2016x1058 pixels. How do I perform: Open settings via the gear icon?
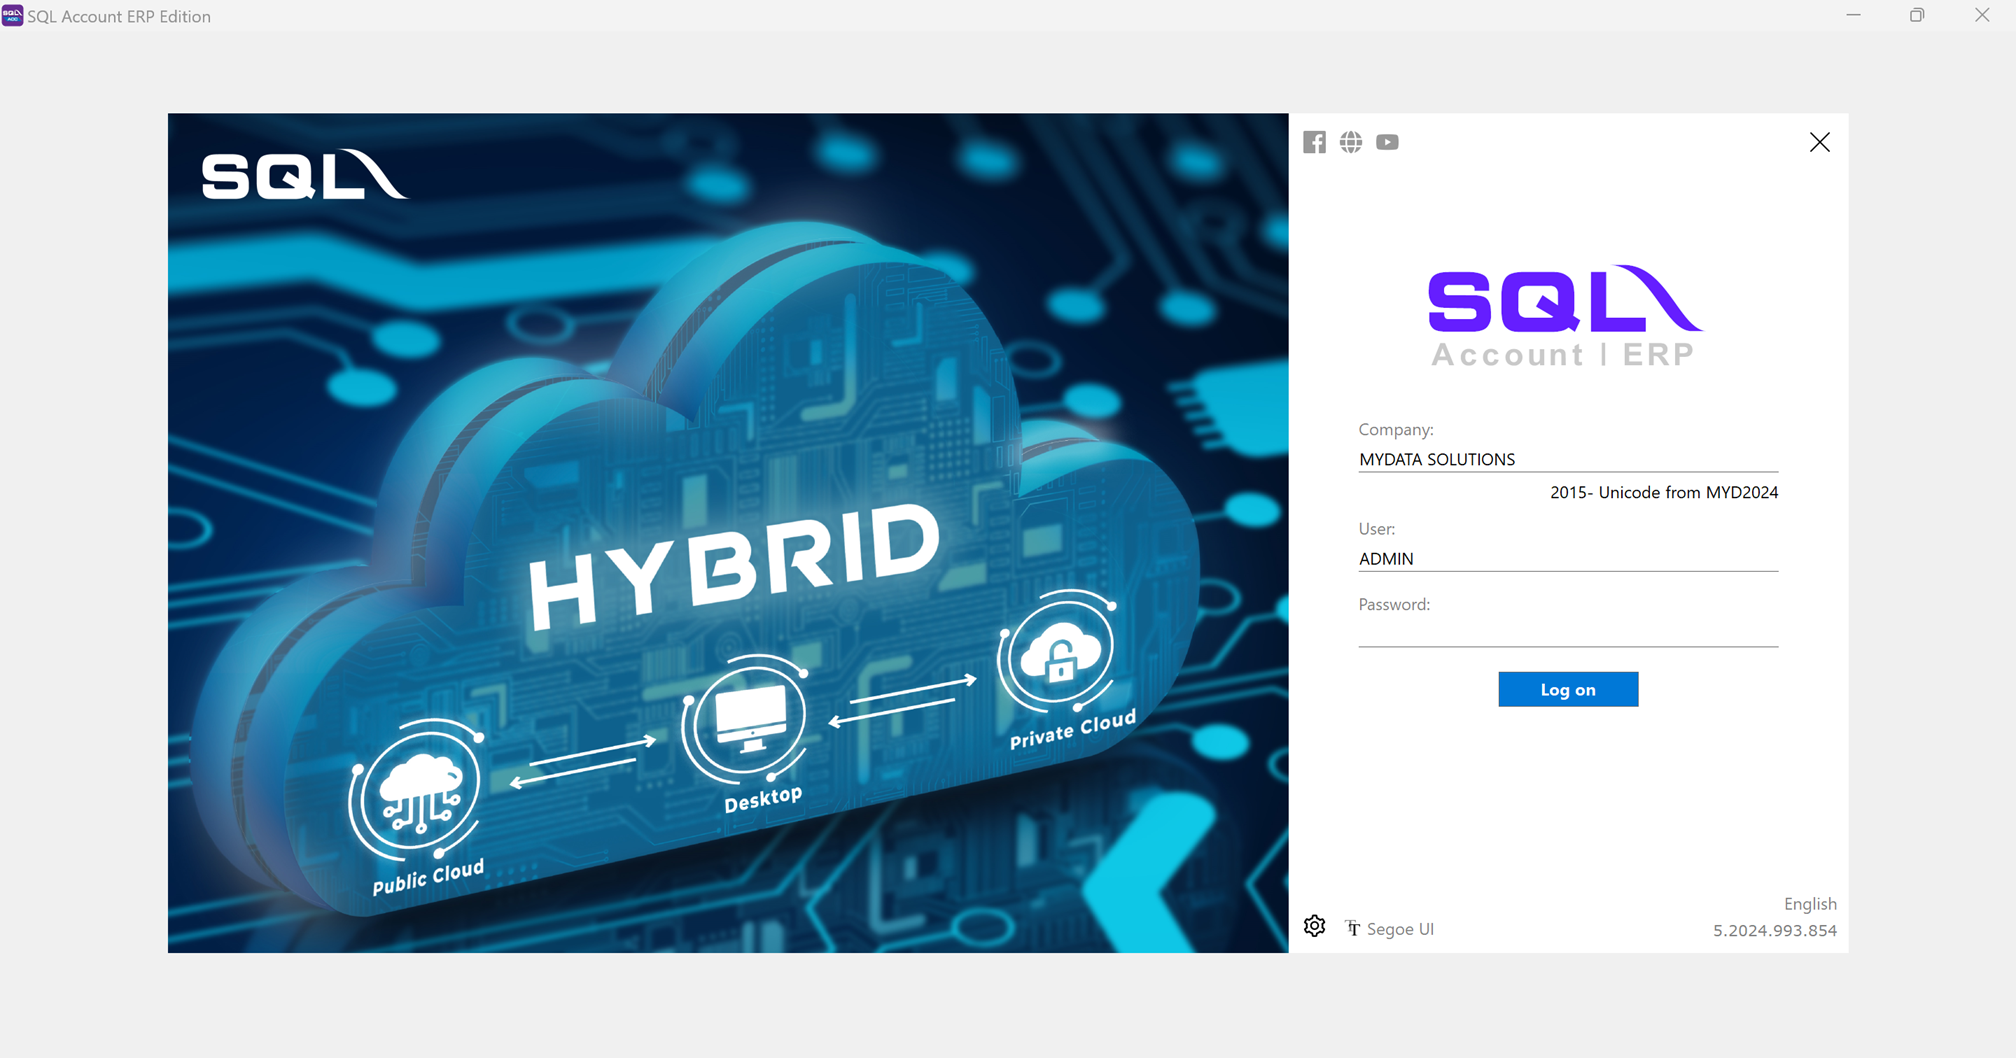(x=1314, y=926)
